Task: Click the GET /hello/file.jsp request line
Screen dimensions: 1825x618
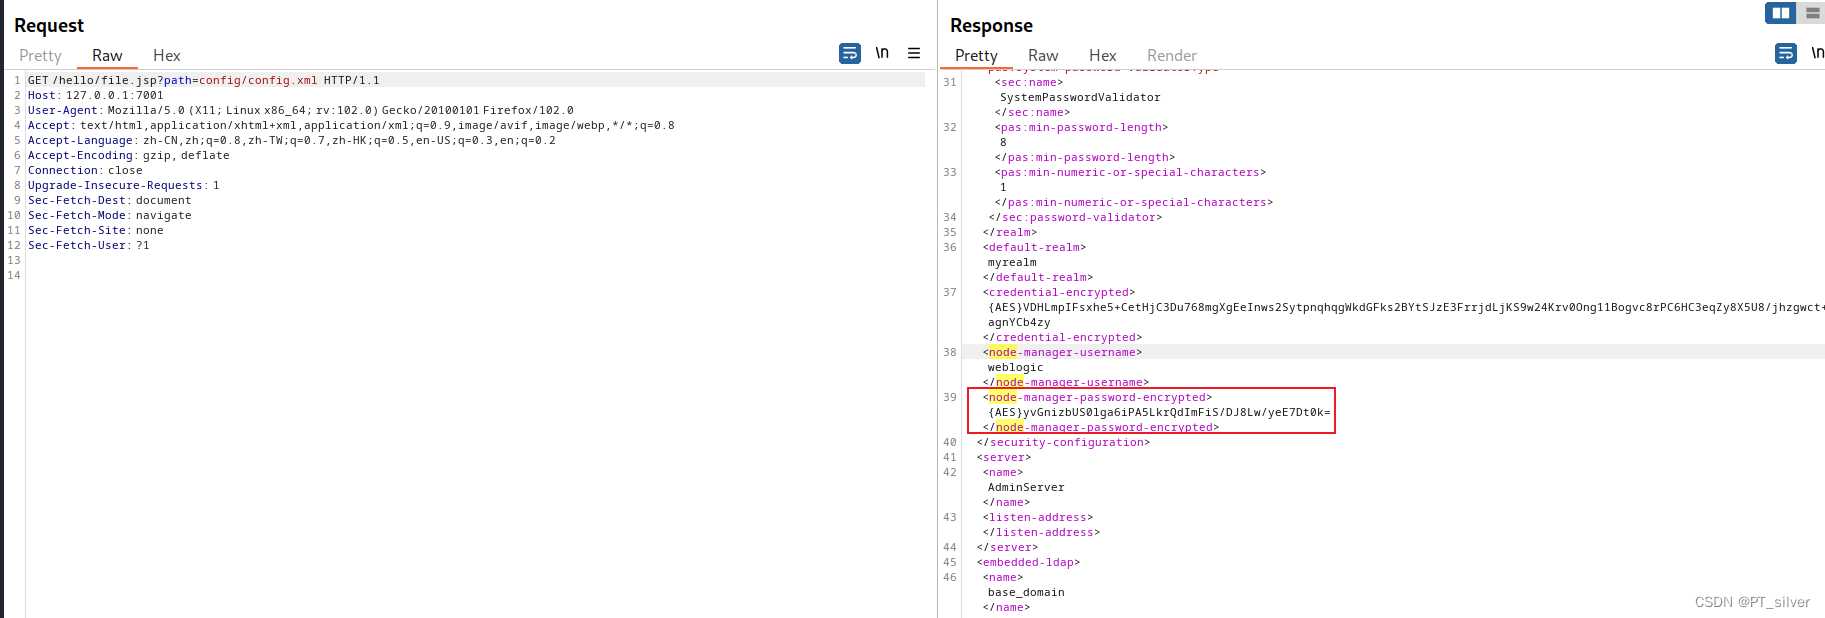Action: click(x=204, y=80)
